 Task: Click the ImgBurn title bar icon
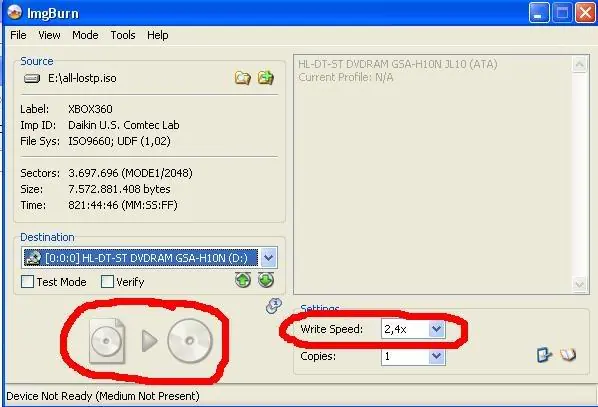(x=14, y=13)
